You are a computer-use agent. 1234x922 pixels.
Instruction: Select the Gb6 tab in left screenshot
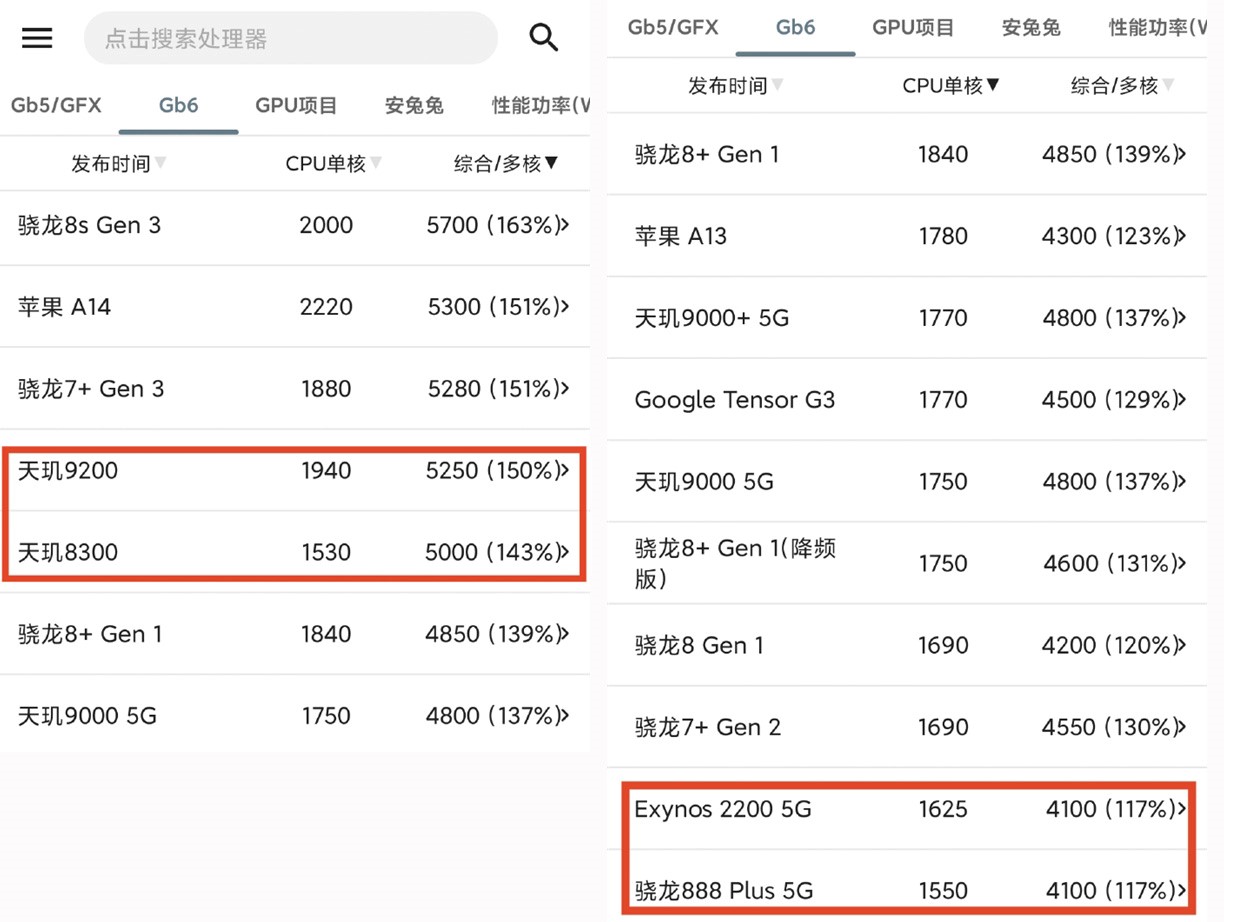click(x=179, y=105)
